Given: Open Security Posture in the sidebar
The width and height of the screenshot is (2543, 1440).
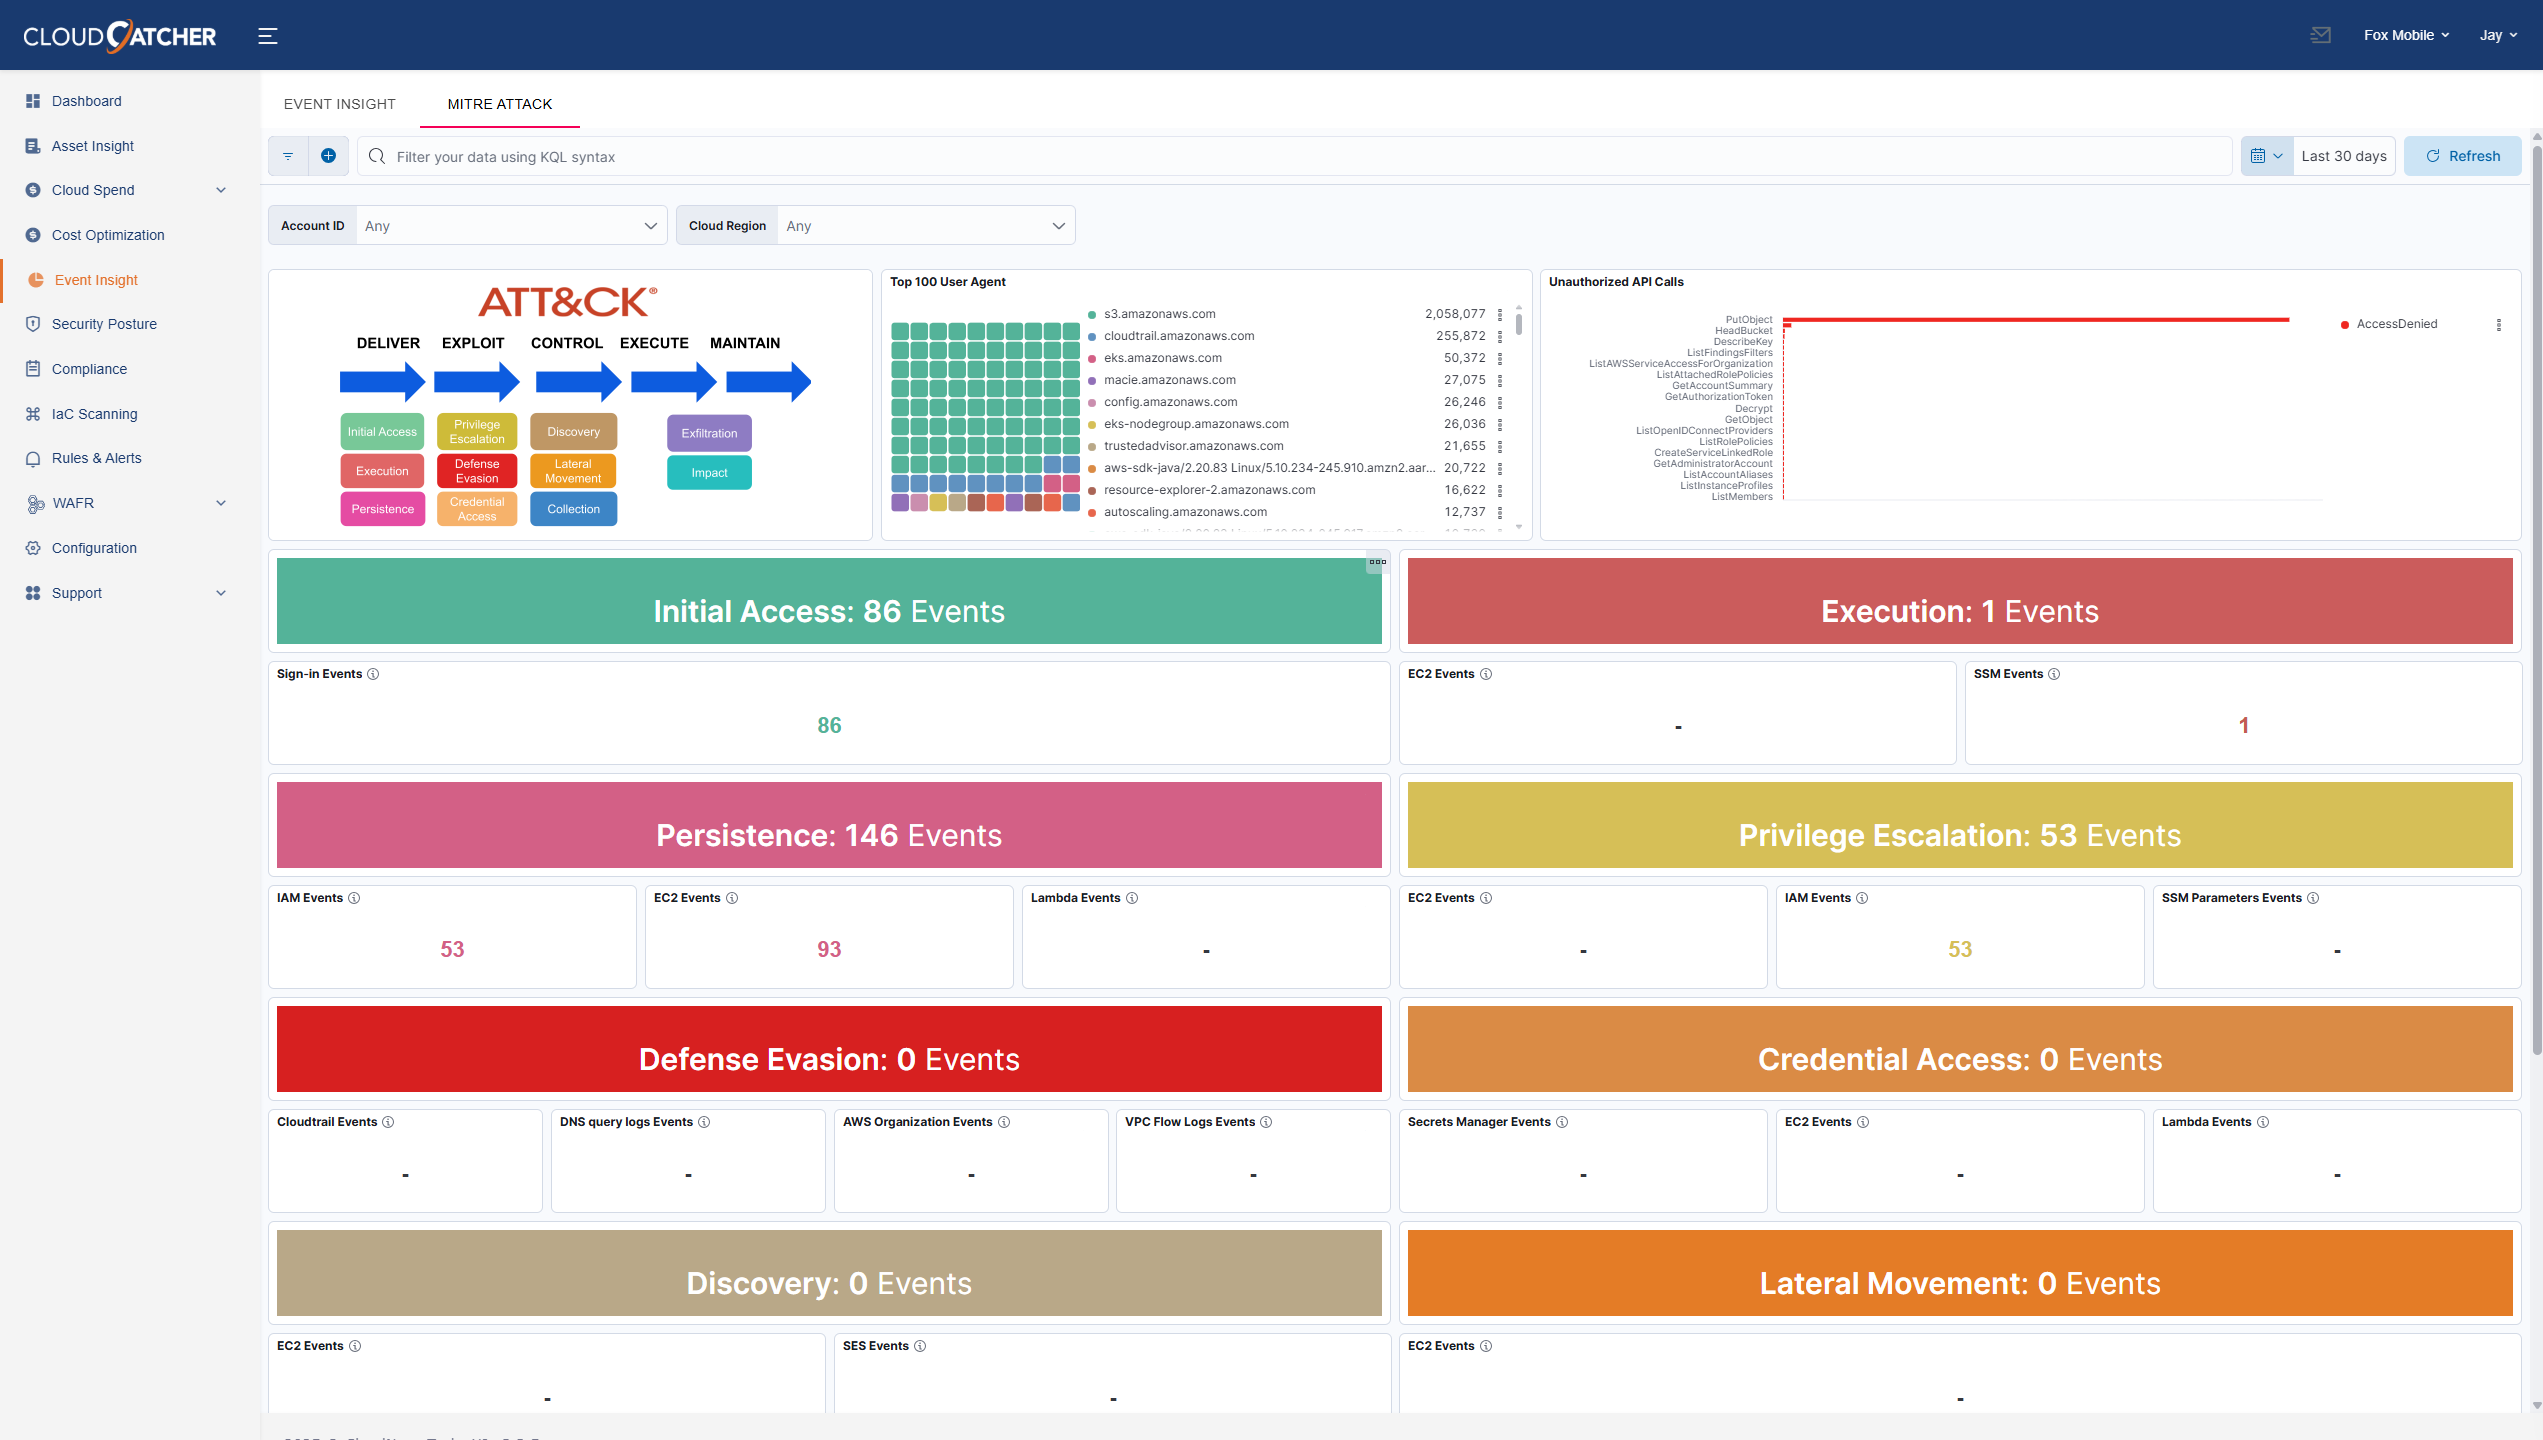Looking at the screenshot, I should [104, 324].
